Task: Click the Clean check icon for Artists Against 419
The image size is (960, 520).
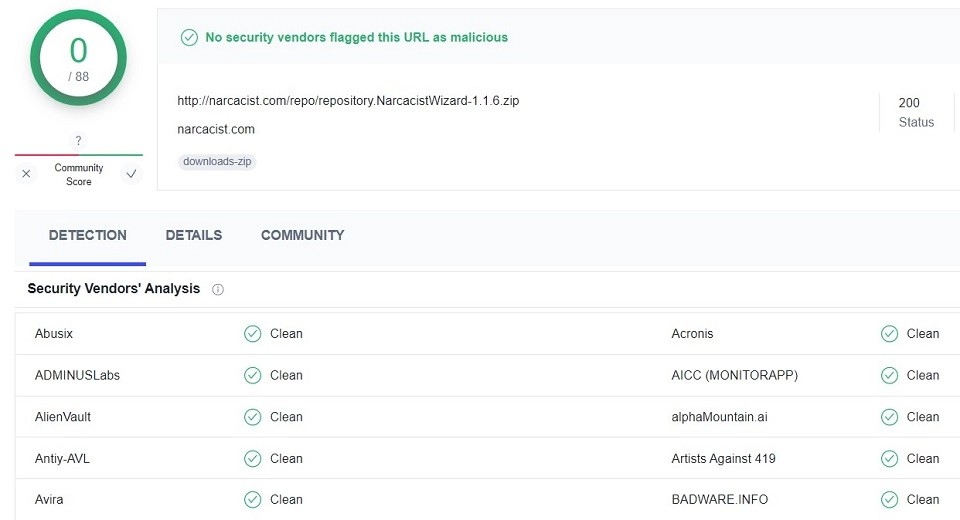Action: coord(889,459)
